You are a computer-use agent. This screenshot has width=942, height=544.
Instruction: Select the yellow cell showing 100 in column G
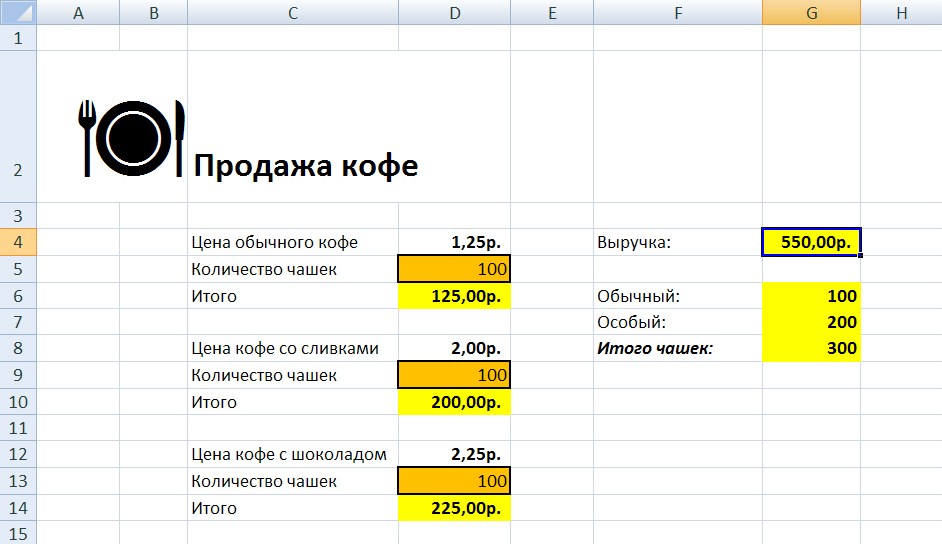(x=812, y=296)
